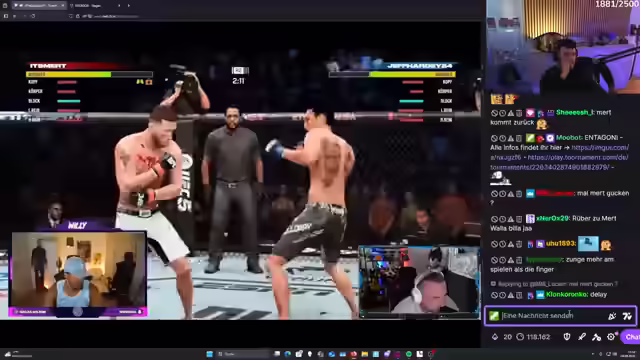The height and width of the screenshot is (360, 640).
Task: Open uhu1893 username in chat
Action: (560, 244)
